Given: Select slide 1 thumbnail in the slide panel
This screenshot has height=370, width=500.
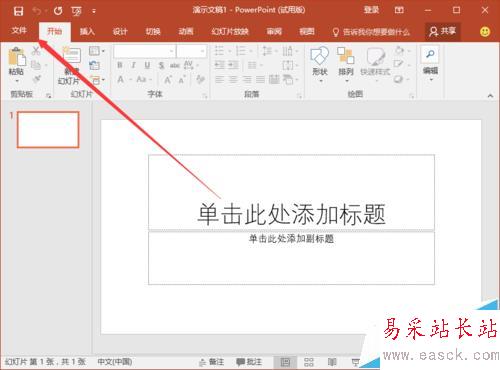Looking at the screenshot, I should (x=48, y=129).
